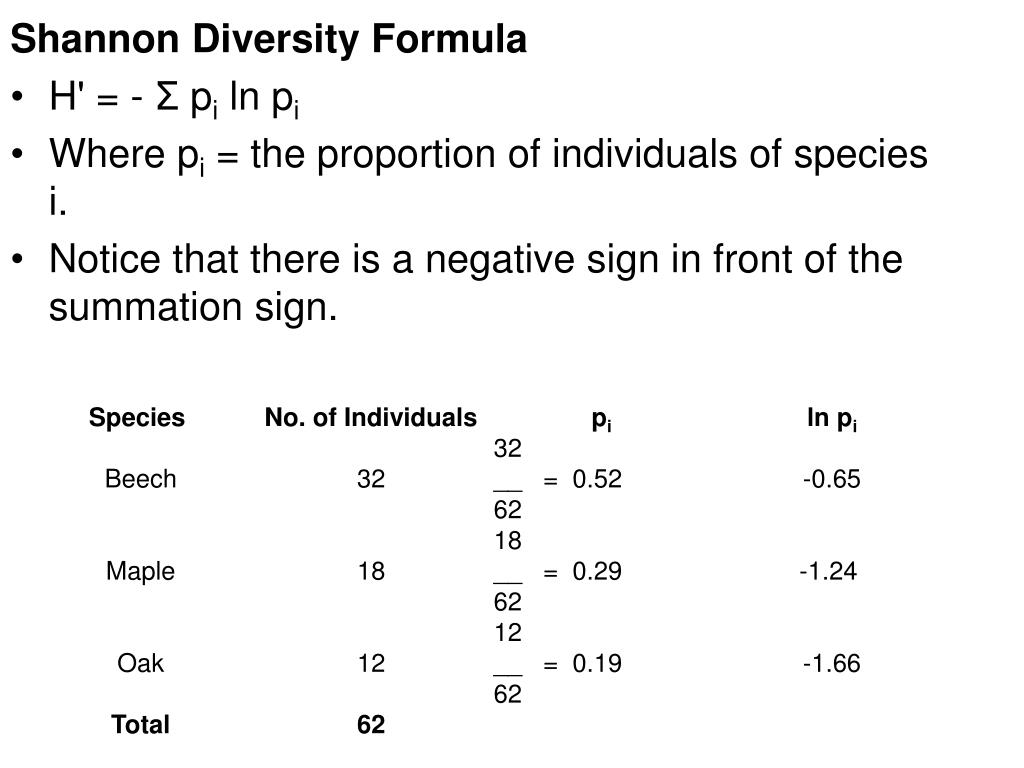Click Beech individual count 32
Viewport: 1024px width, 768px height.
point(371,479)
